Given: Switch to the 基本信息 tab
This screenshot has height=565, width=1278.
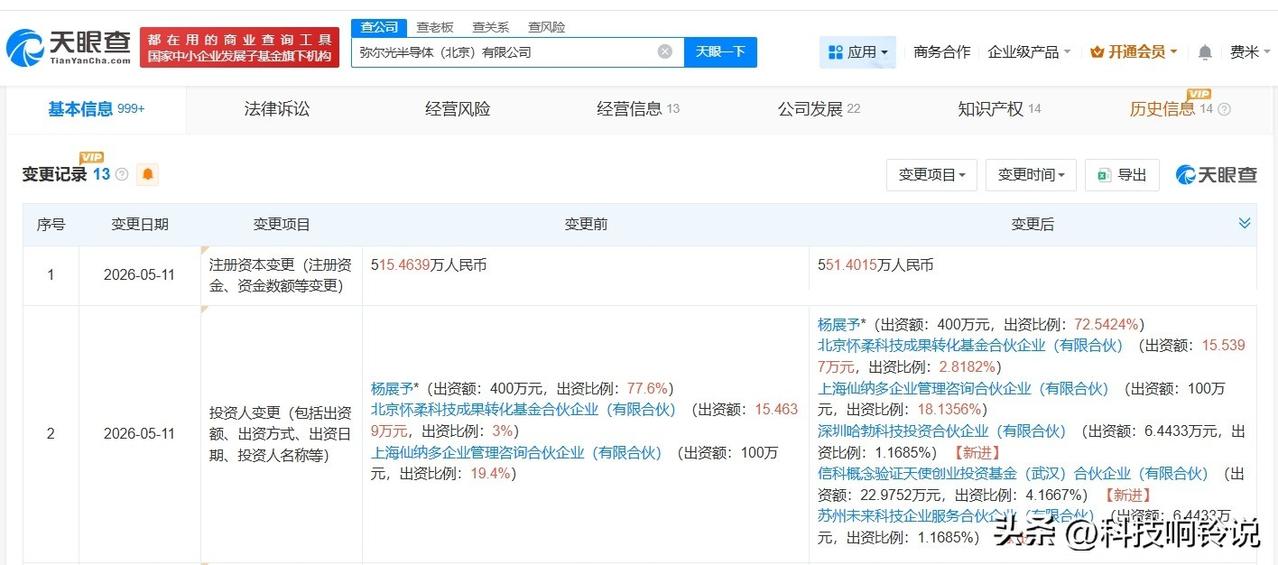Looking at the screenshot, I should tap(96, 109).
